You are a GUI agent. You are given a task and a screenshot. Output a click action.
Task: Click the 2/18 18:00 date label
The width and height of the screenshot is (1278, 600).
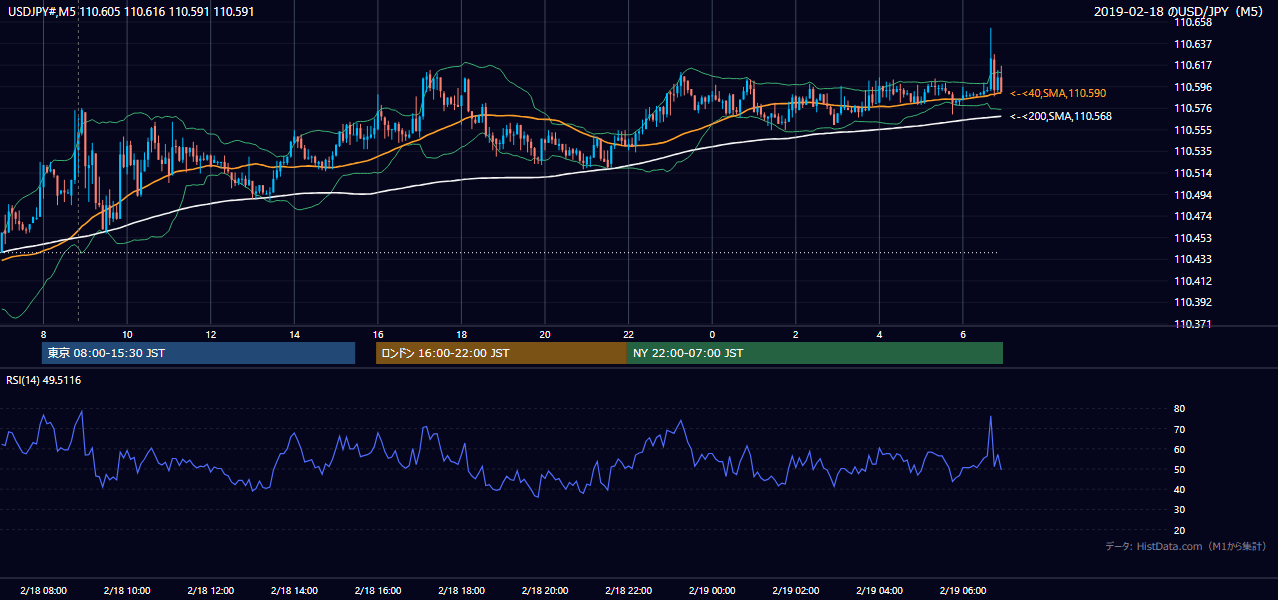[461, 591]
